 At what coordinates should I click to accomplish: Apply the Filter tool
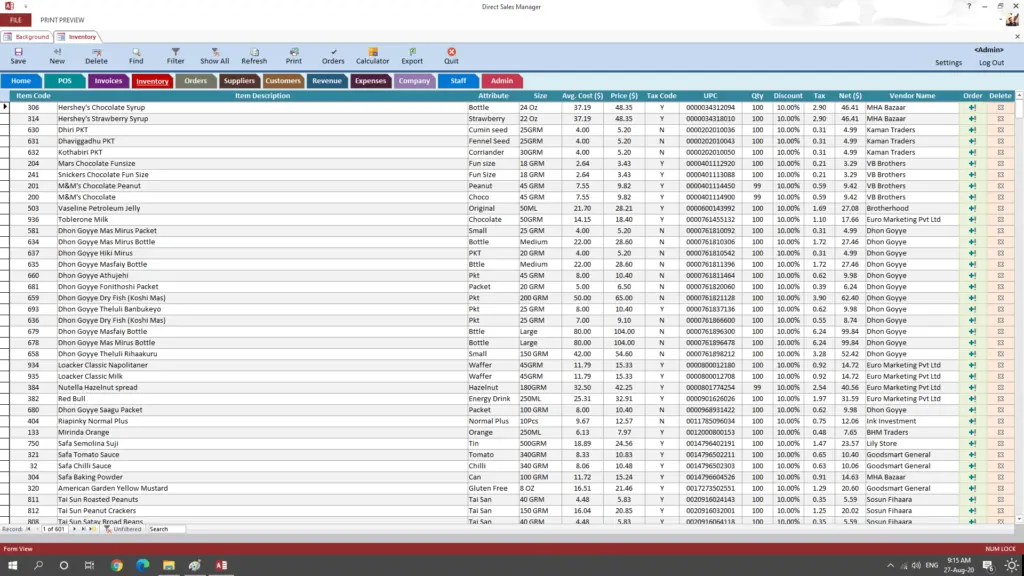click(x=176, y=54)
